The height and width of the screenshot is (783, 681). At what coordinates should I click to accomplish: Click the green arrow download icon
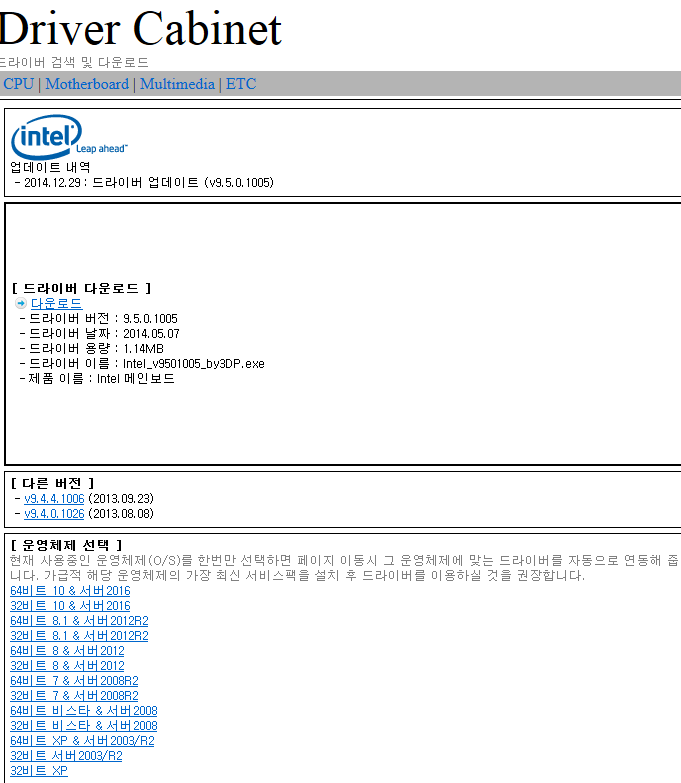[x=21, y=303]
